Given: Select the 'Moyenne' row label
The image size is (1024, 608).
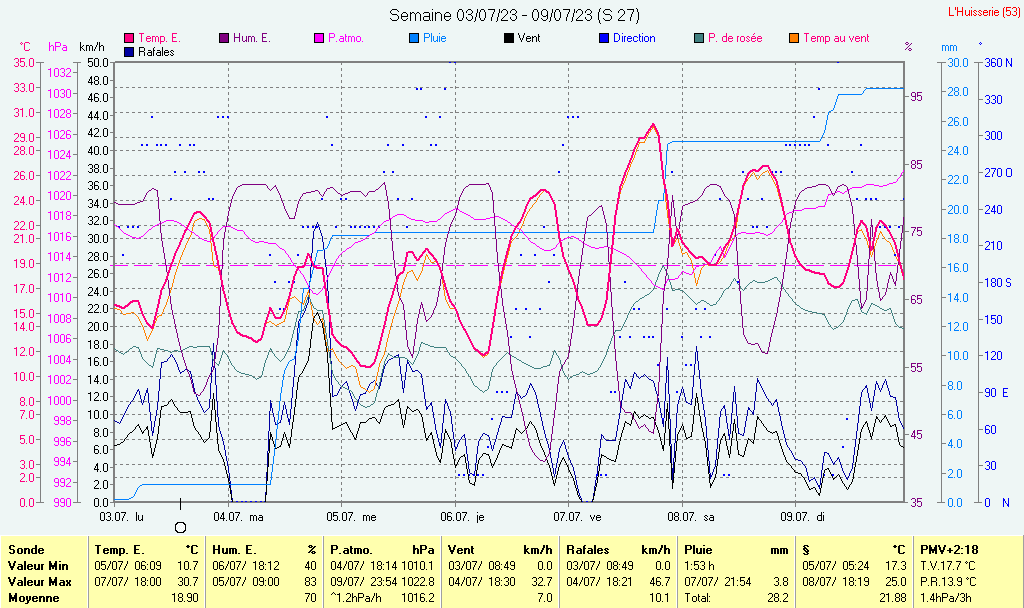Looking at the screenshot, I should tap(33, 598).
